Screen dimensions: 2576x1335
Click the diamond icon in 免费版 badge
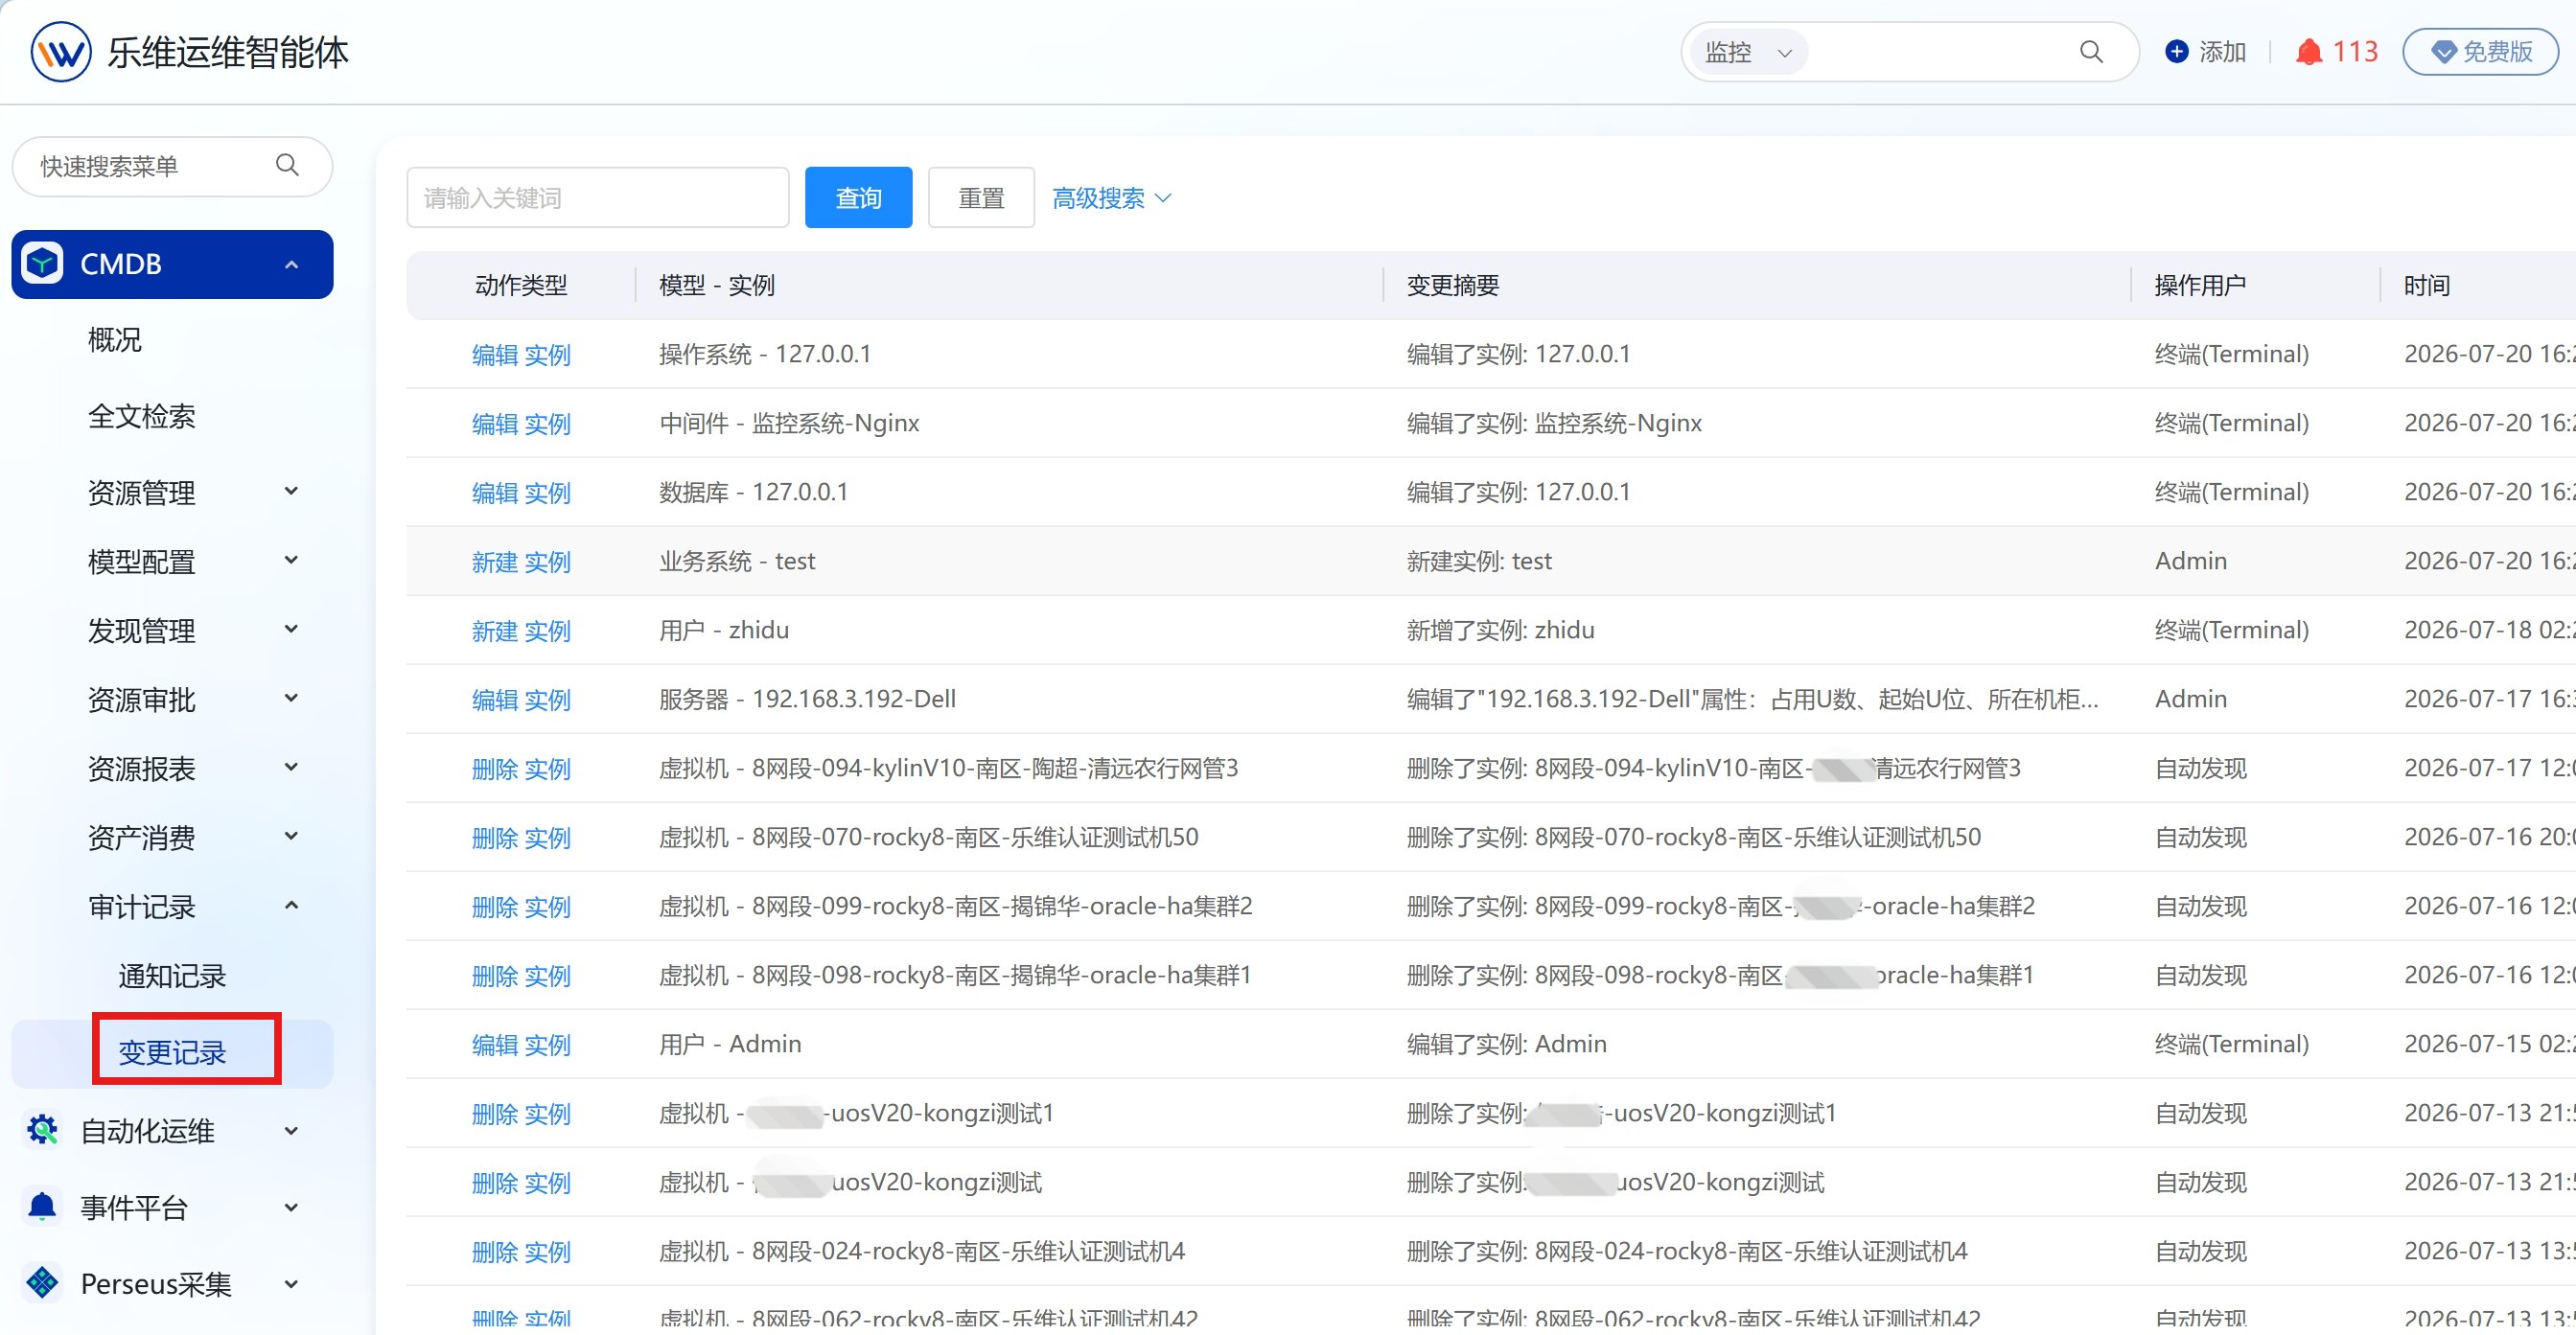(2444, 52)
